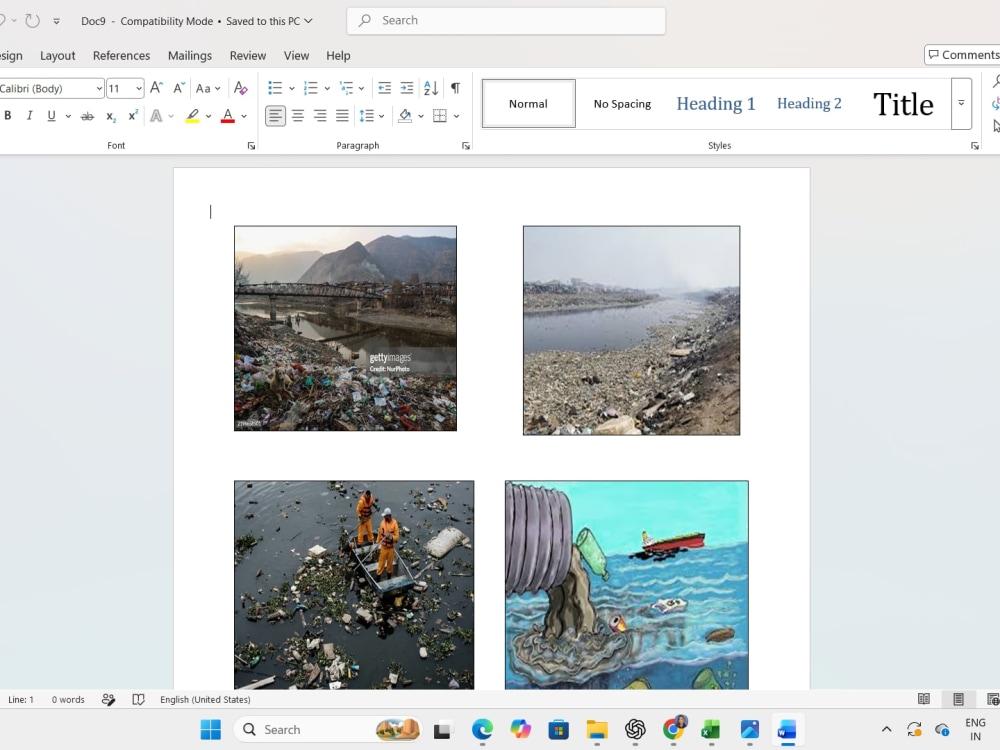Click Shading paint bucket icon

pyautogui.click(x=405, y=116)
